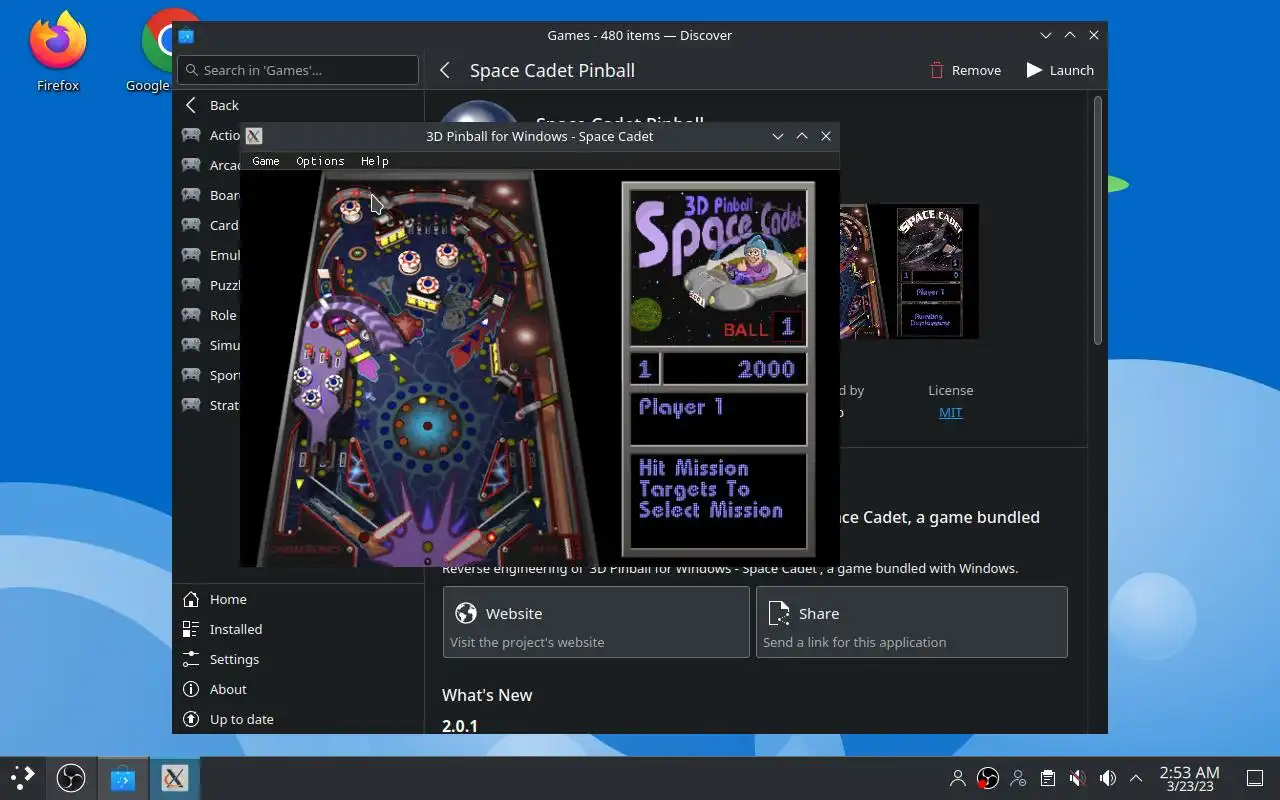Viewport: 1280px width, 800px height.
Task: Select the Card games category icon
Action: [191, 225]
